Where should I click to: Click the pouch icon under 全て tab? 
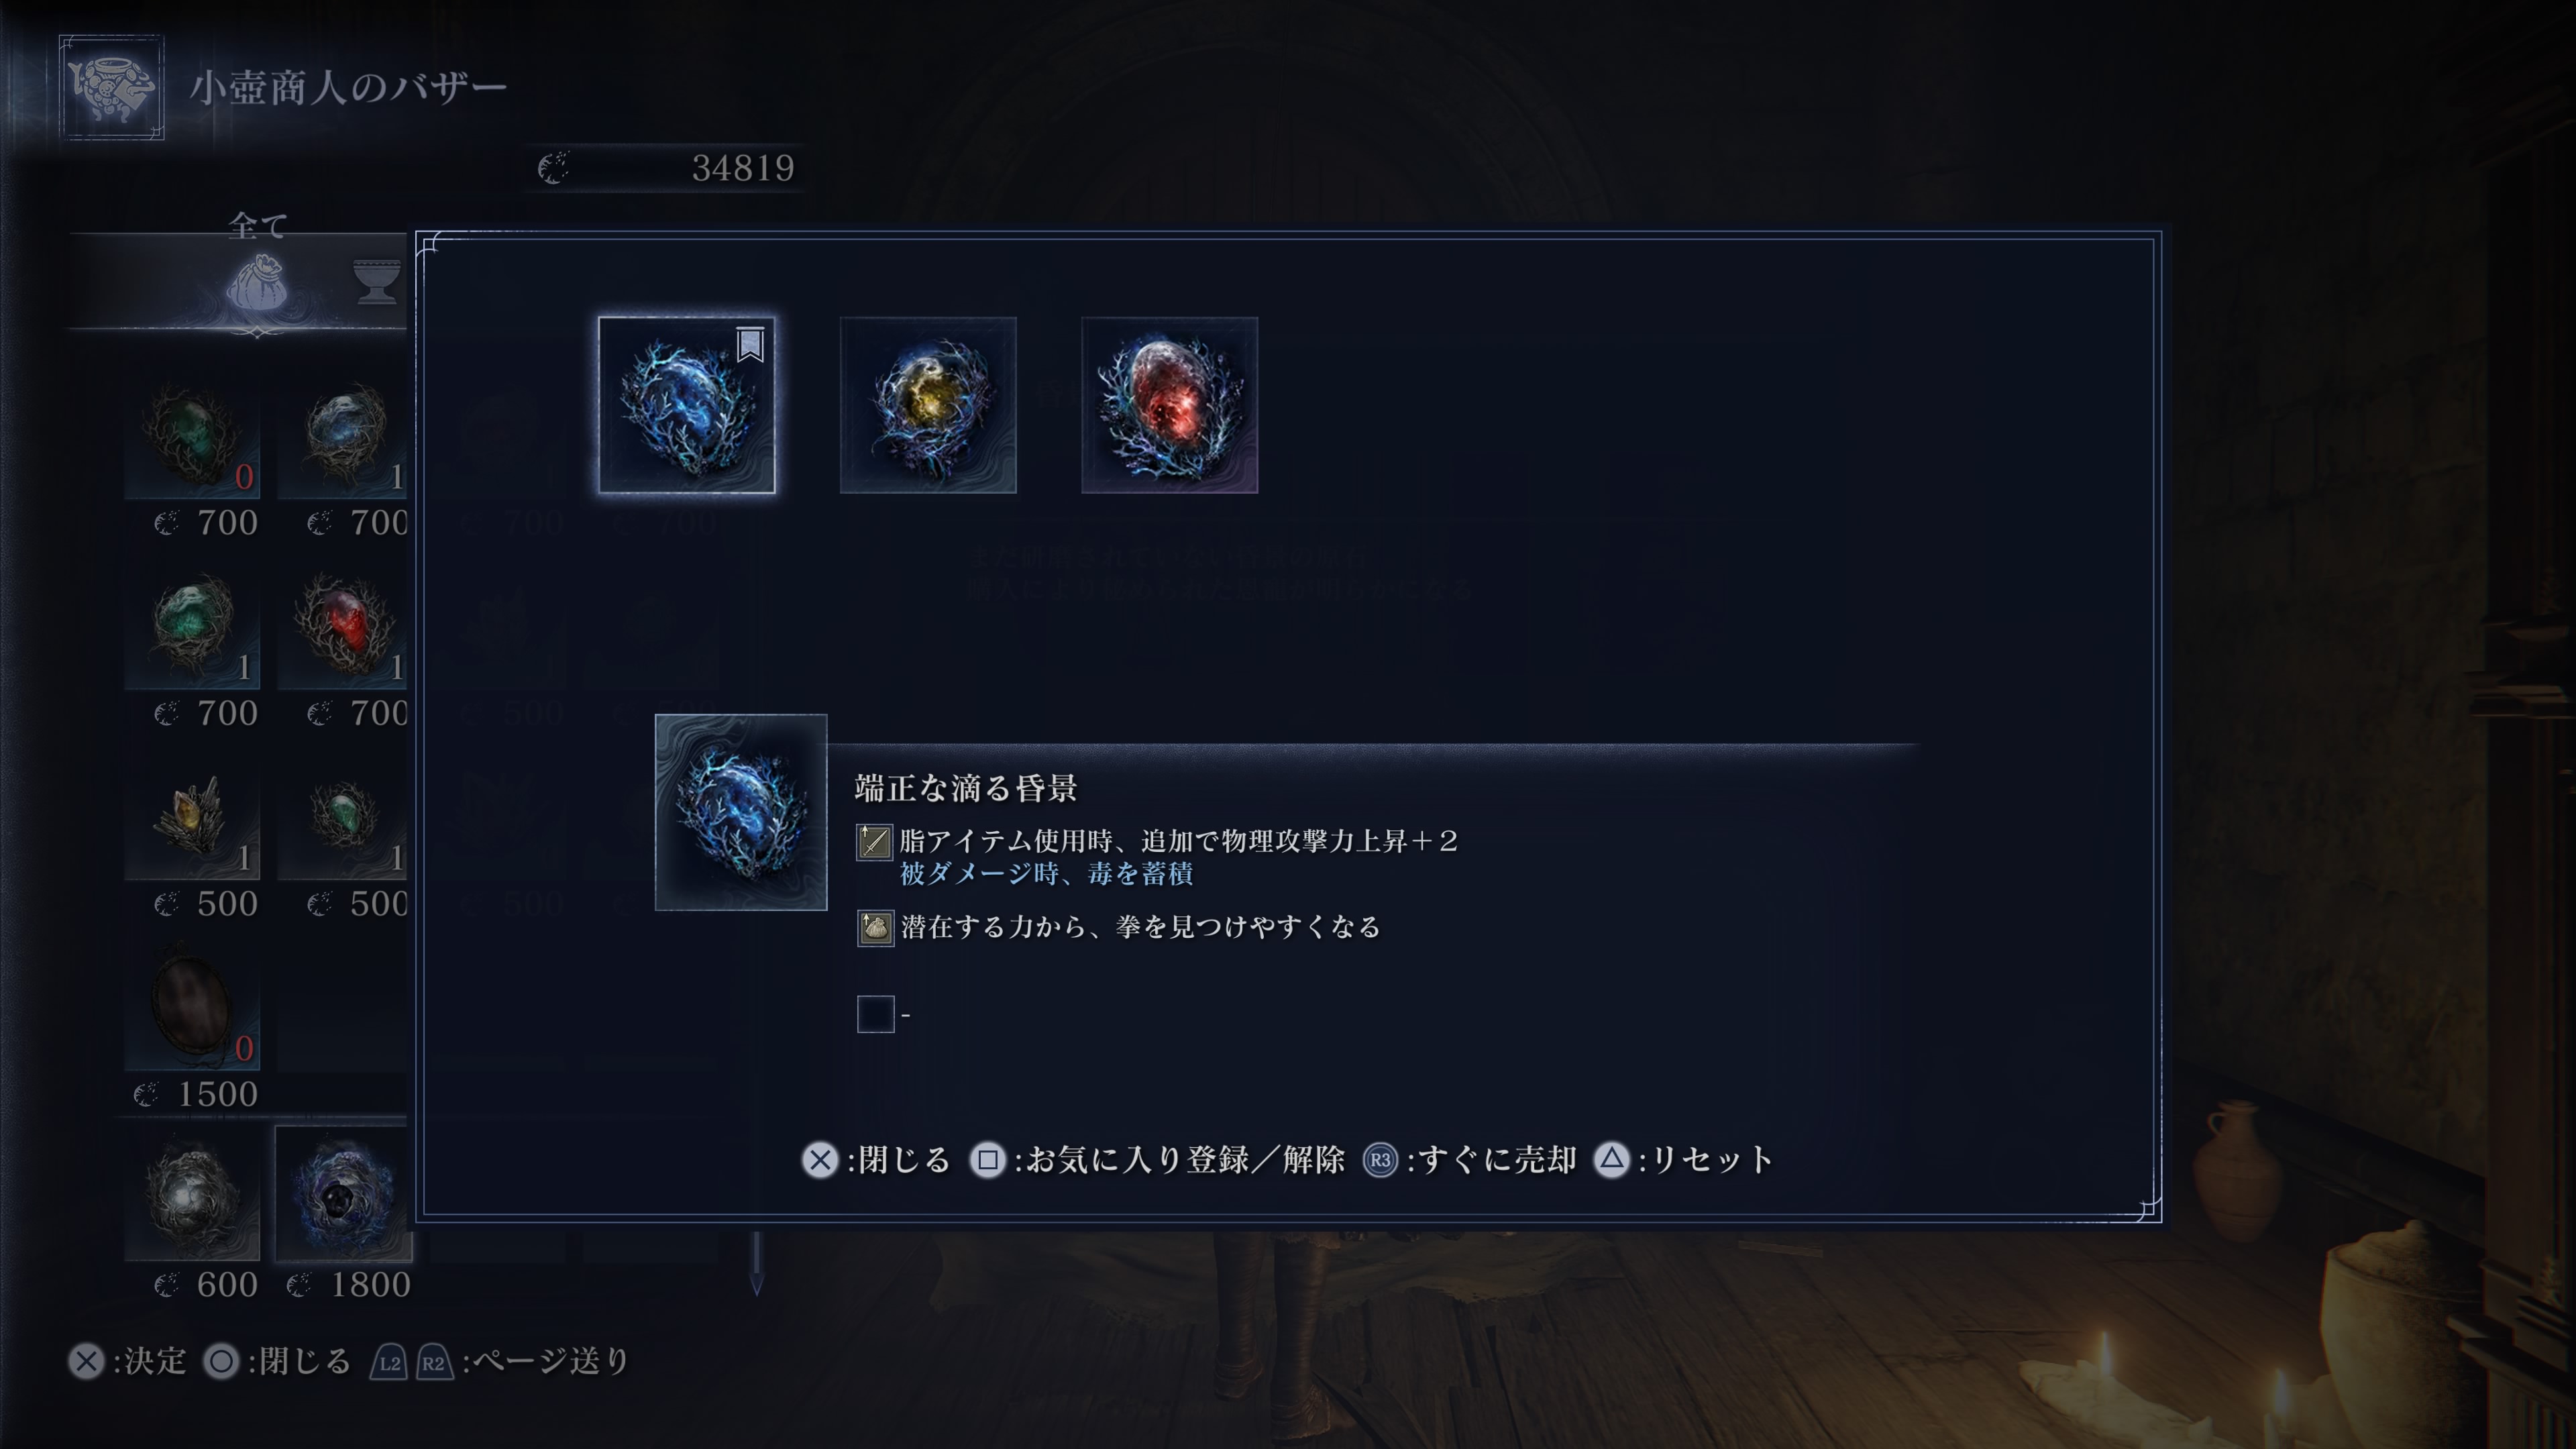pyautogui.click(x=257, y=283)
